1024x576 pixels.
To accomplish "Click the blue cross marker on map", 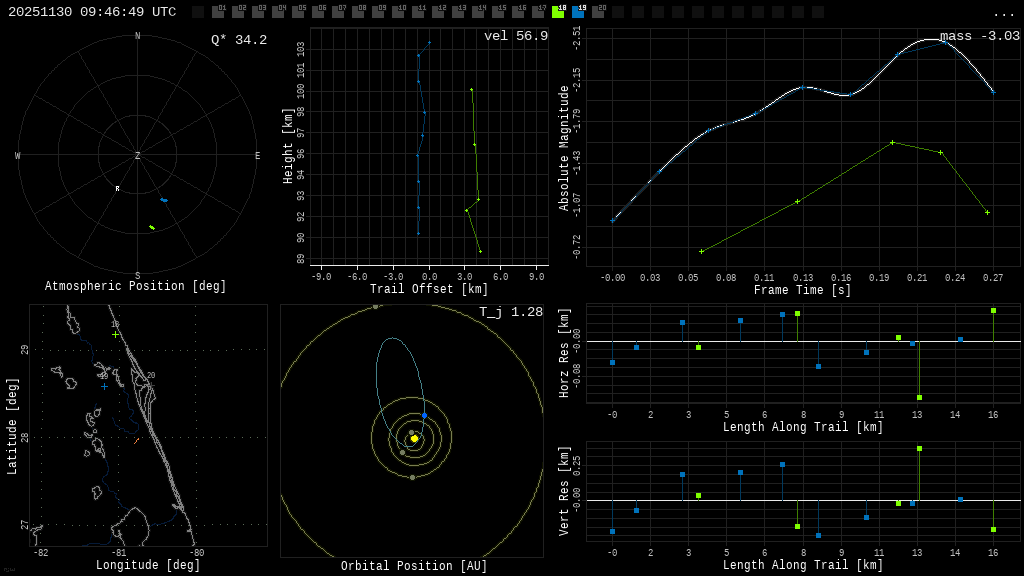I will pyautogui.click(x=104, y=386).
